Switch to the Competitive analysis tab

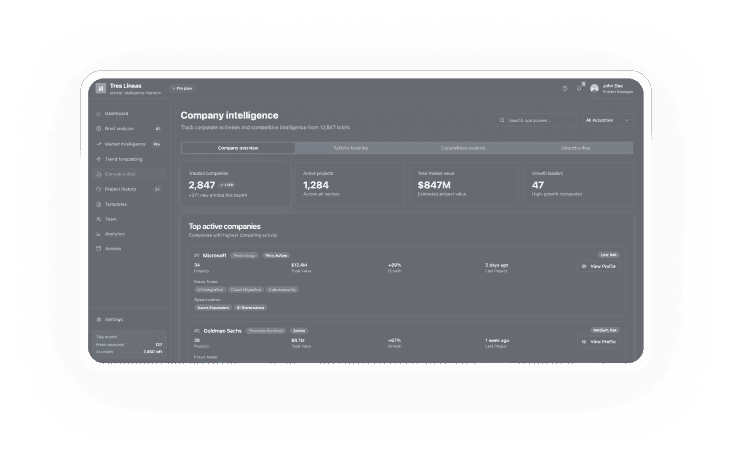point(463,148)
